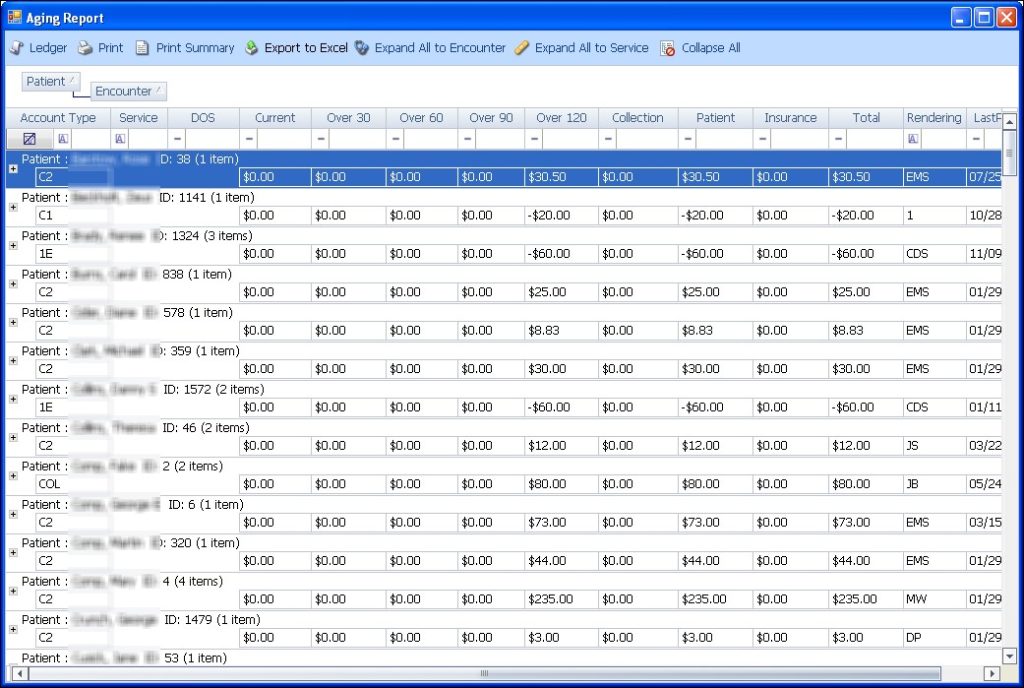Click Patient column filter operator icon

point(688,138)
